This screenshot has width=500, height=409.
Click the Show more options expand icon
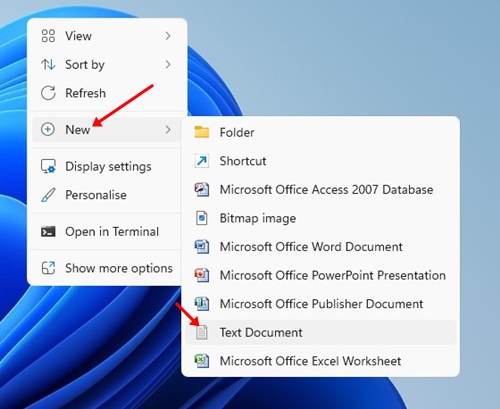click(48, 268)
